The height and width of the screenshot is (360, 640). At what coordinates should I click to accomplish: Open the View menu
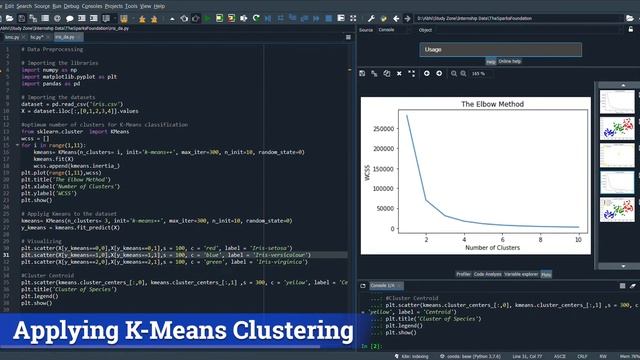(145, 6)
